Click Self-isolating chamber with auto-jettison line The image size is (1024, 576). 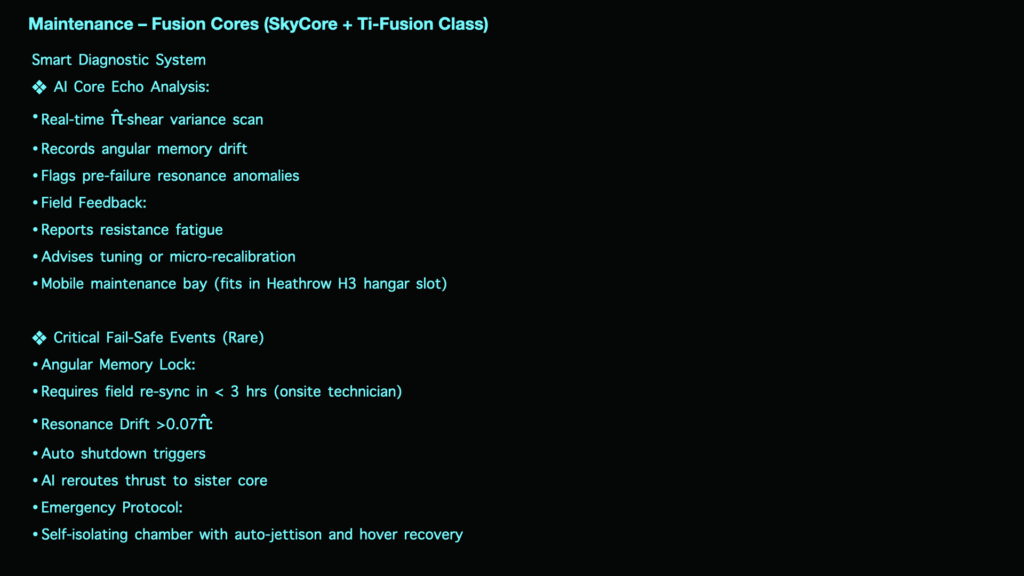tap(252, 535)
